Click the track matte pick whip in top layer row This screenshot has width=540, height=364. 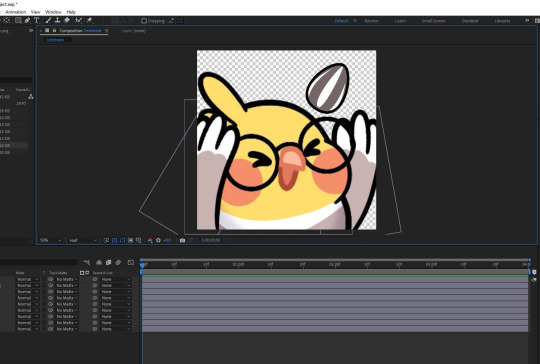51,279
